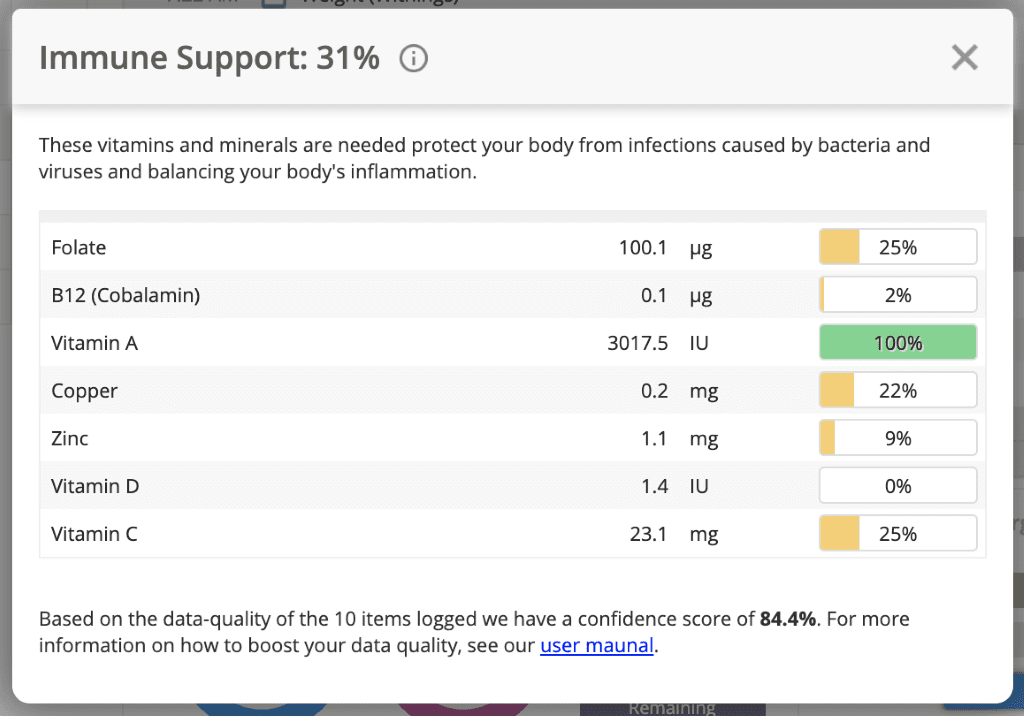The height and width of the screenshot is (716, 1024).
Task: Select the Vitamin A row label
Action: tap(94, 343)
